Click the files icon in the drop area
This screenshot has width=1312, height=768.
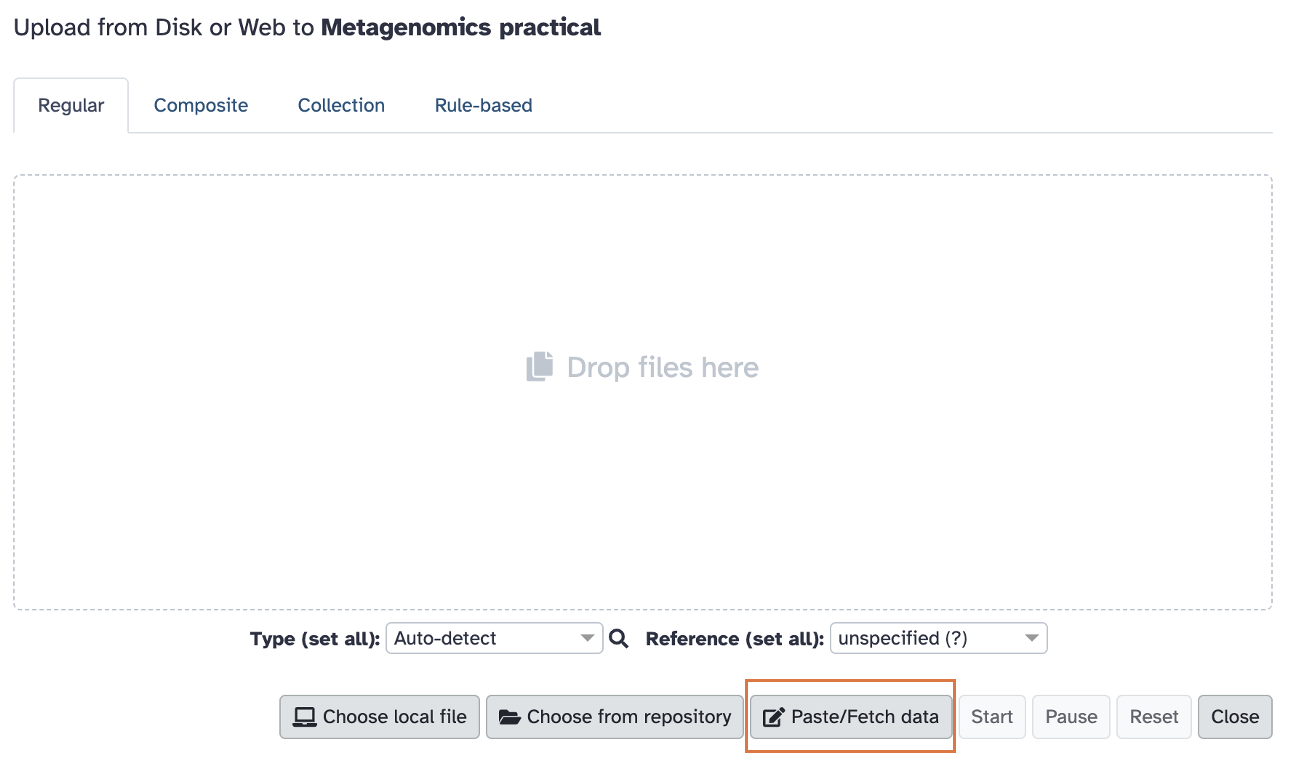[540, 367]
